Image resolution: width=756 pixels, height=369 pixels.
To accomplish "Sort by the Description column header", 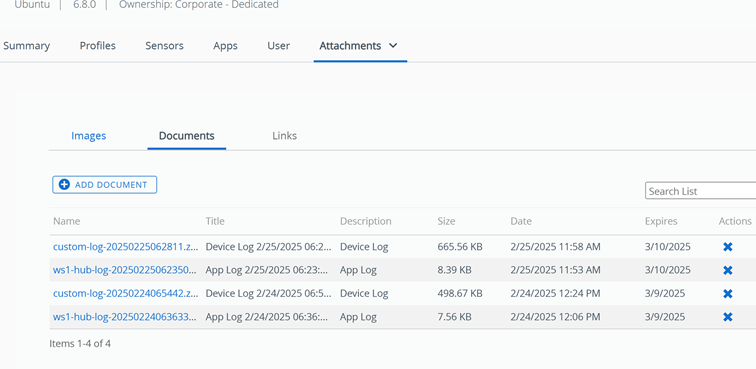I will 365,221.
